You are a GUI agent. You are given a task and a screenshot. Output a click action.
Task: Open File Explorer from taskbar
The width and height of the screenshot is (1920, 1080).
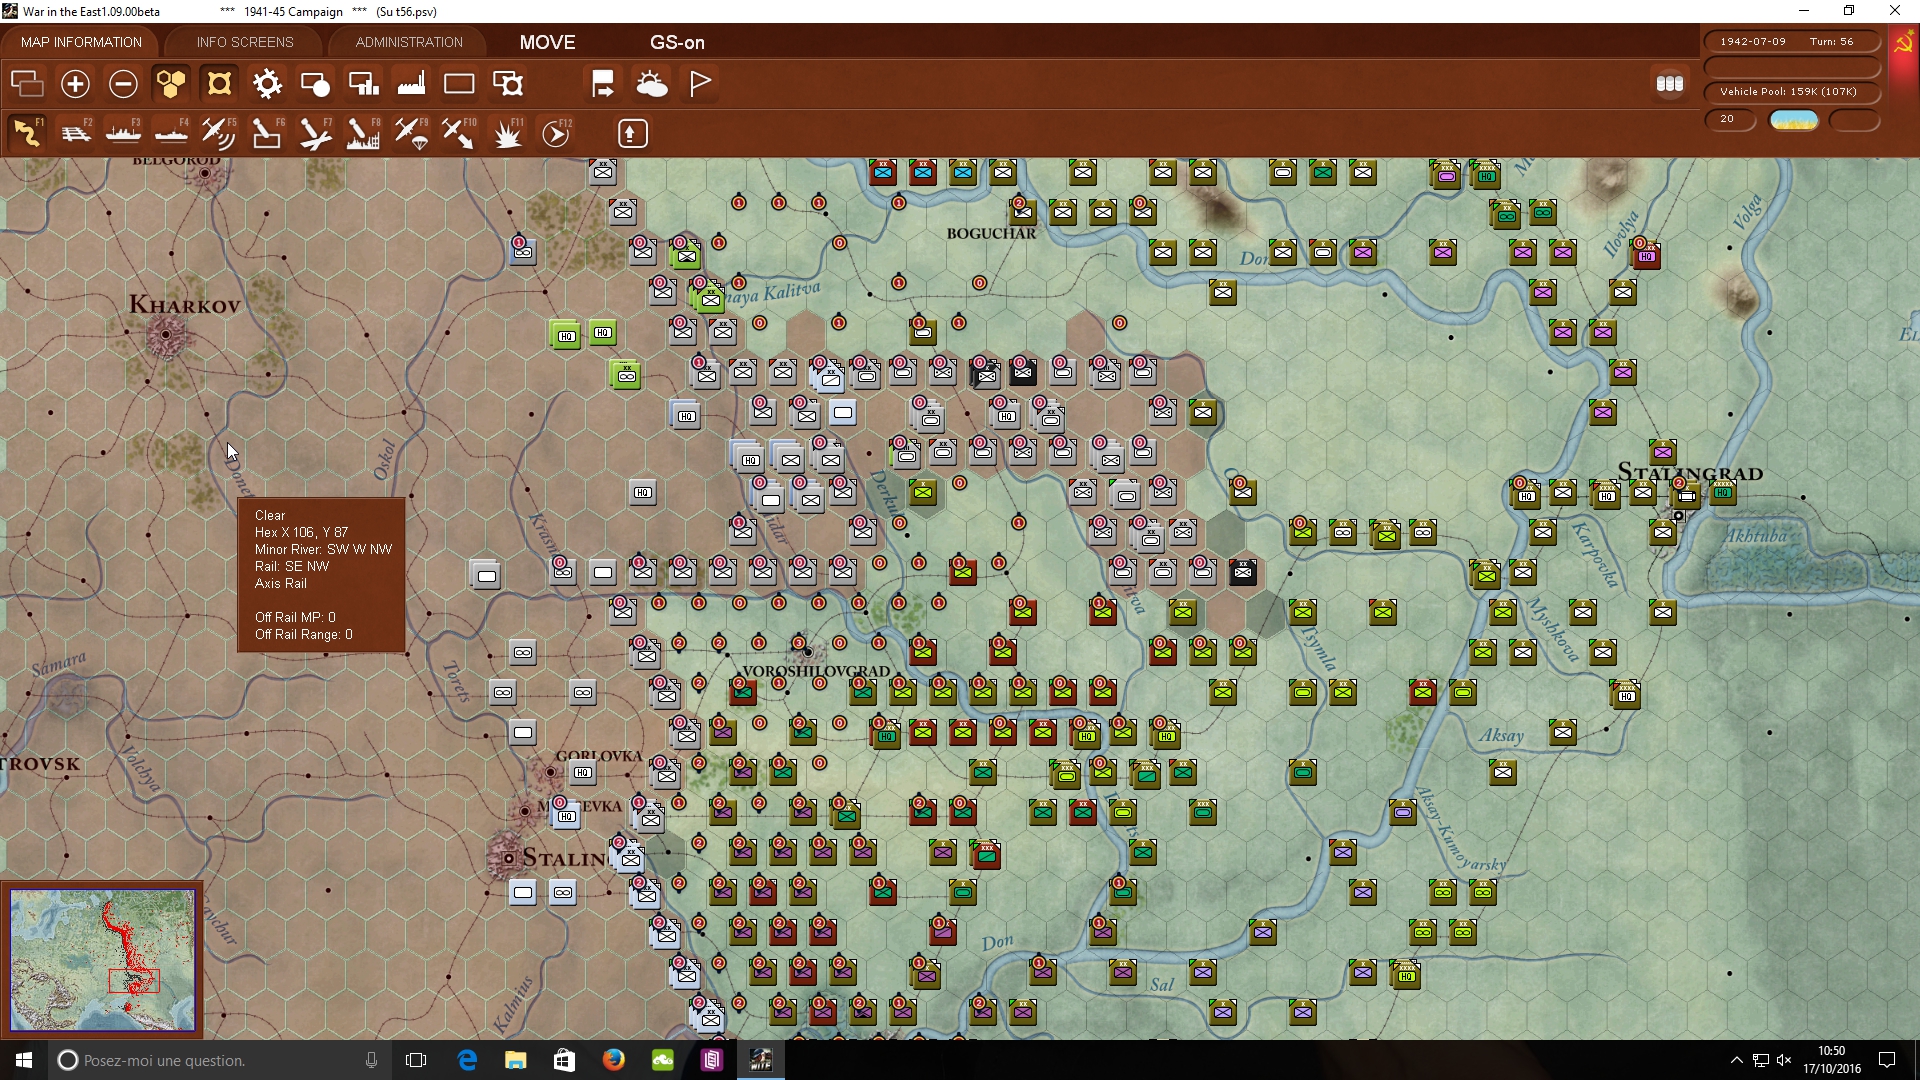(x=515, y=1060)
